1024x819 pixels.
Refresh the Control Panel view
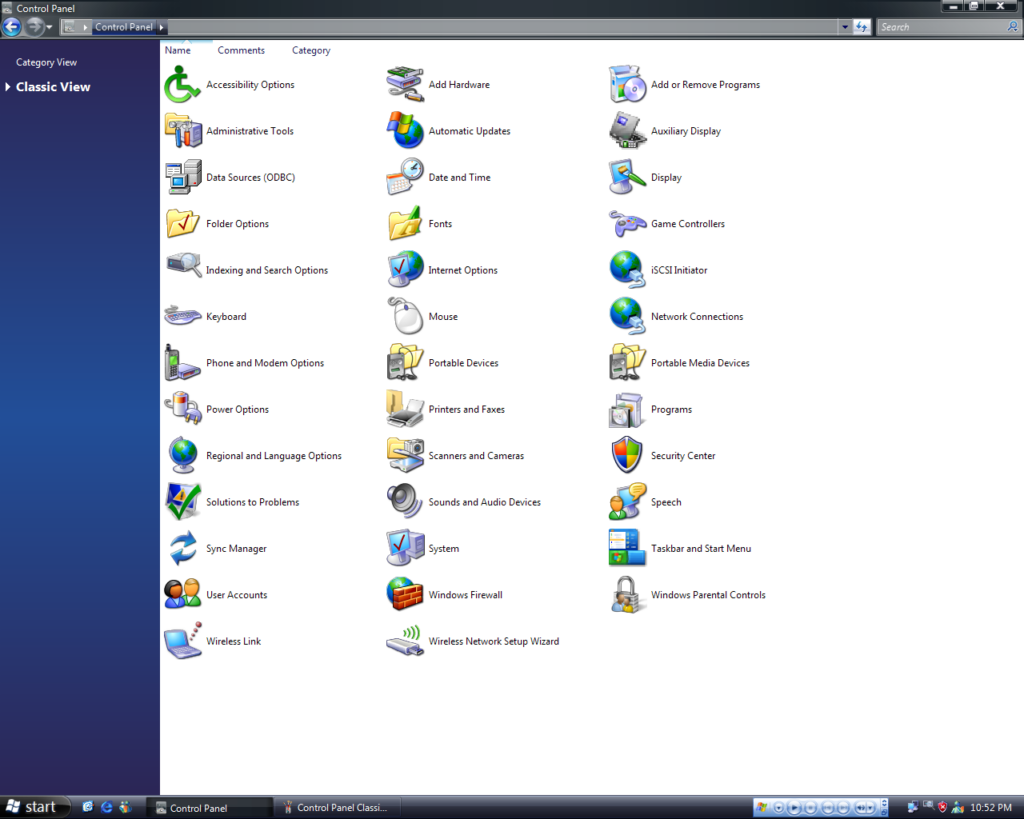coord(862,27)
